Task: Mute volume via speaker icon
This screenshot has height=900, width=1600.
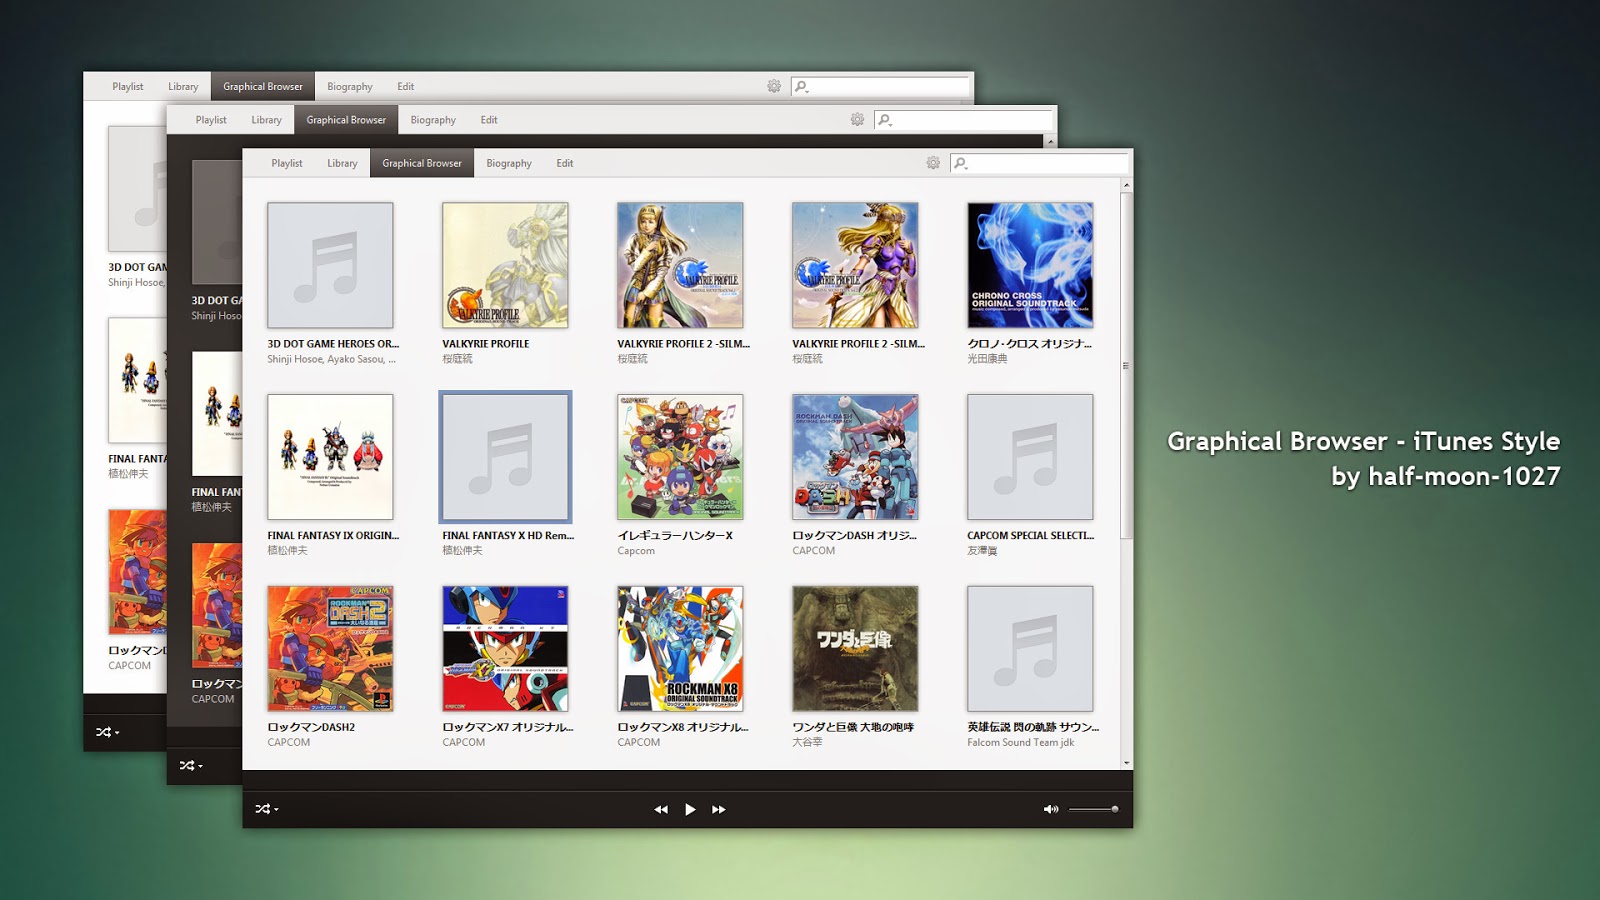Action: (x=1051, y=809)
